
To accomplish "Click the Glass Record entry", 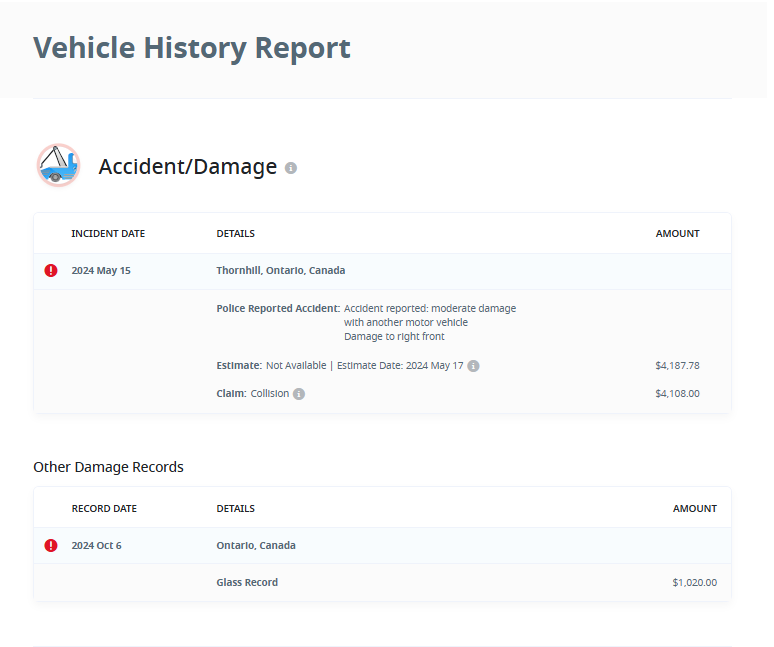I will tap(247, 582).
